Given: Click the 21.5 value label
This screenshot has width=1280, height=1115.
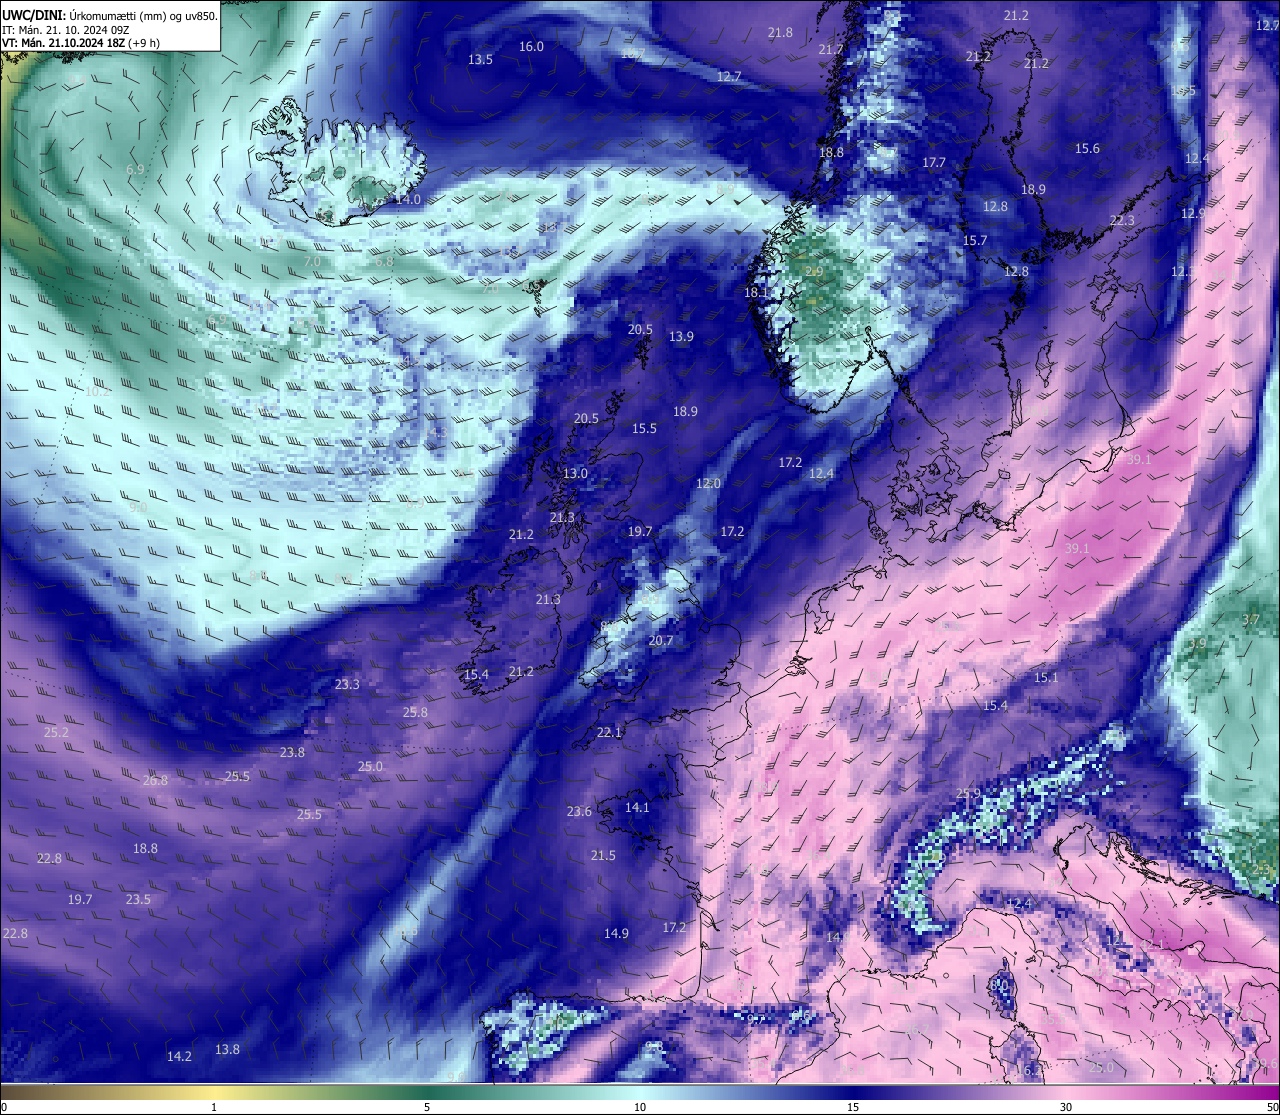Looking at the screenshot, I should pos(603,856).
